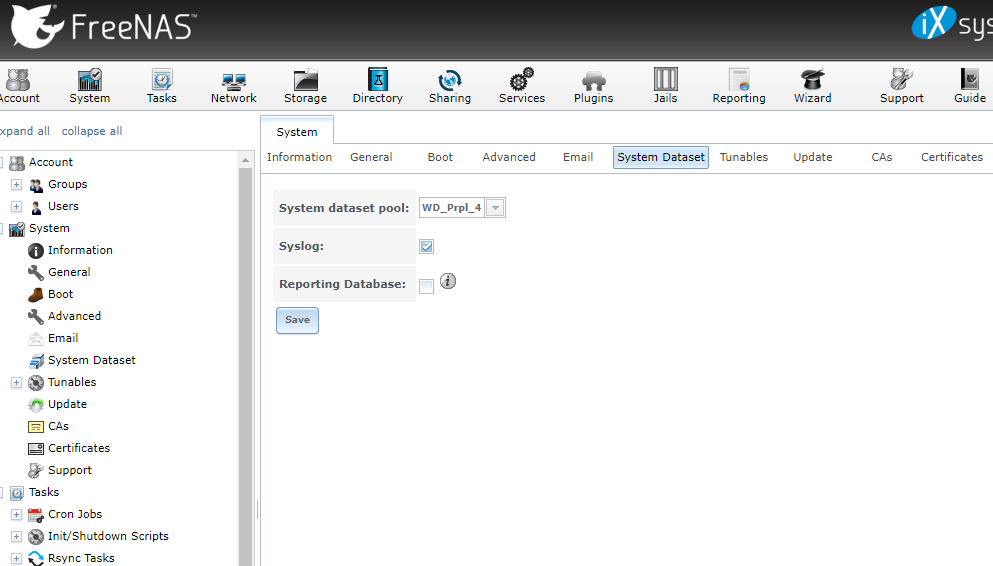
Task: Expand the Users tree node
Action: point(16,207)
